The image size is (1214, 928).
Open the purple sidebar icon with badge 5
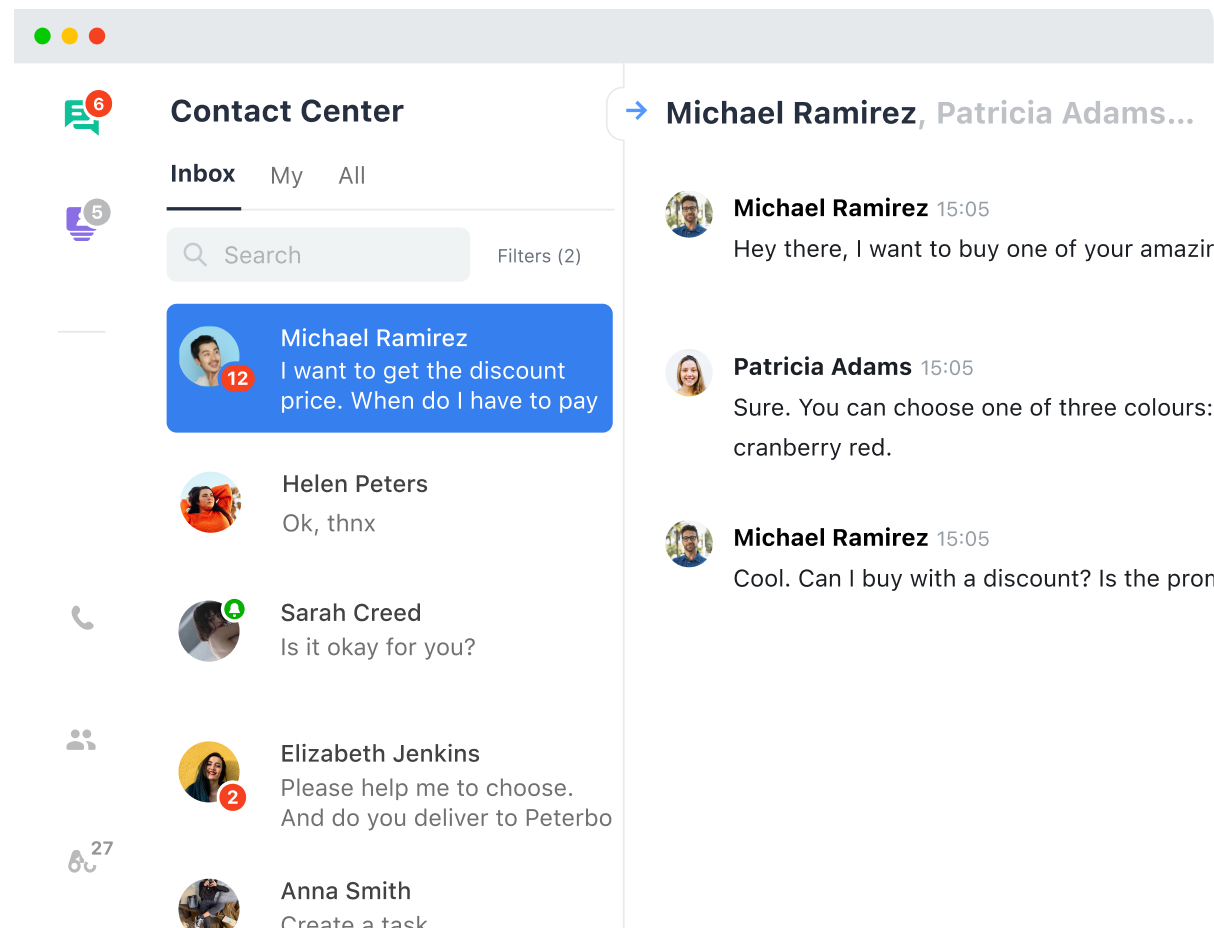click(x=81, y=224)
